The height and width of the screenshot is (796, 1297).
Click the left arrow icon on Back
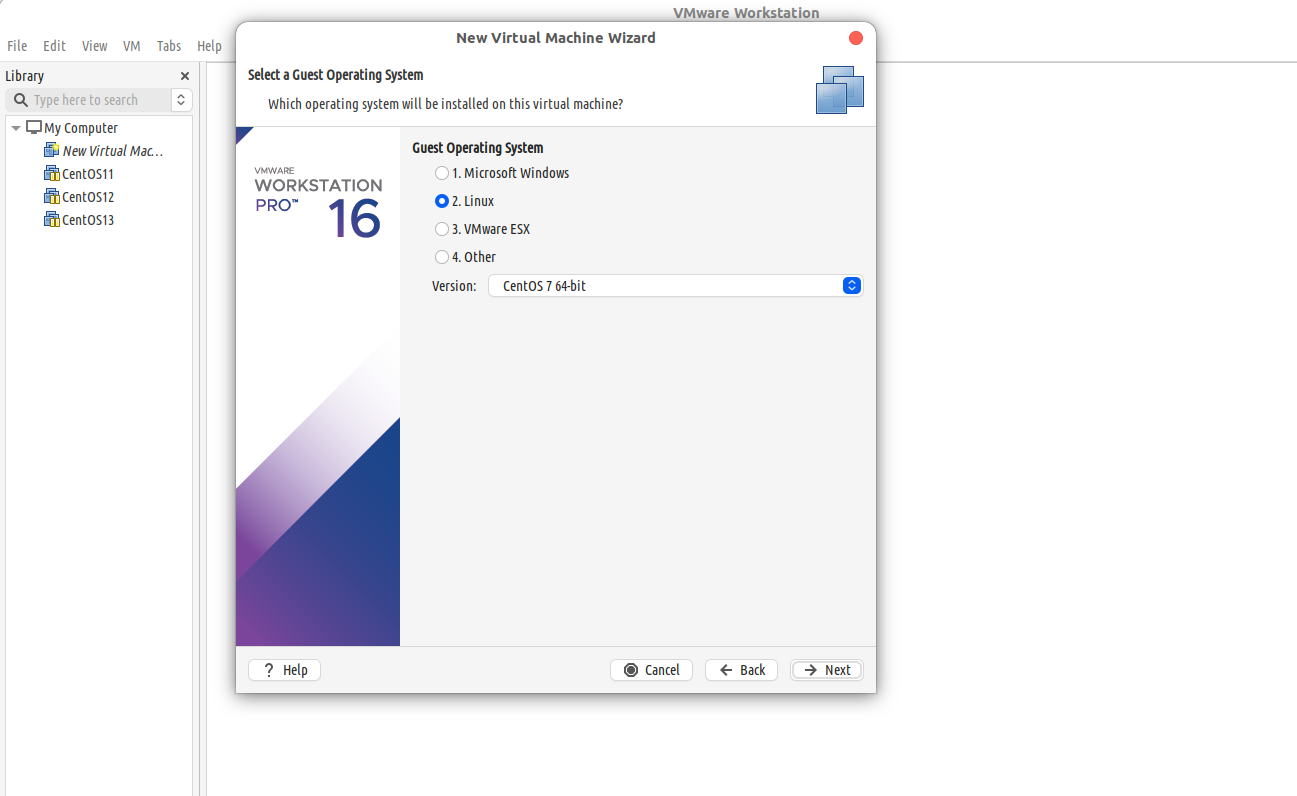[x=727, y=670]
